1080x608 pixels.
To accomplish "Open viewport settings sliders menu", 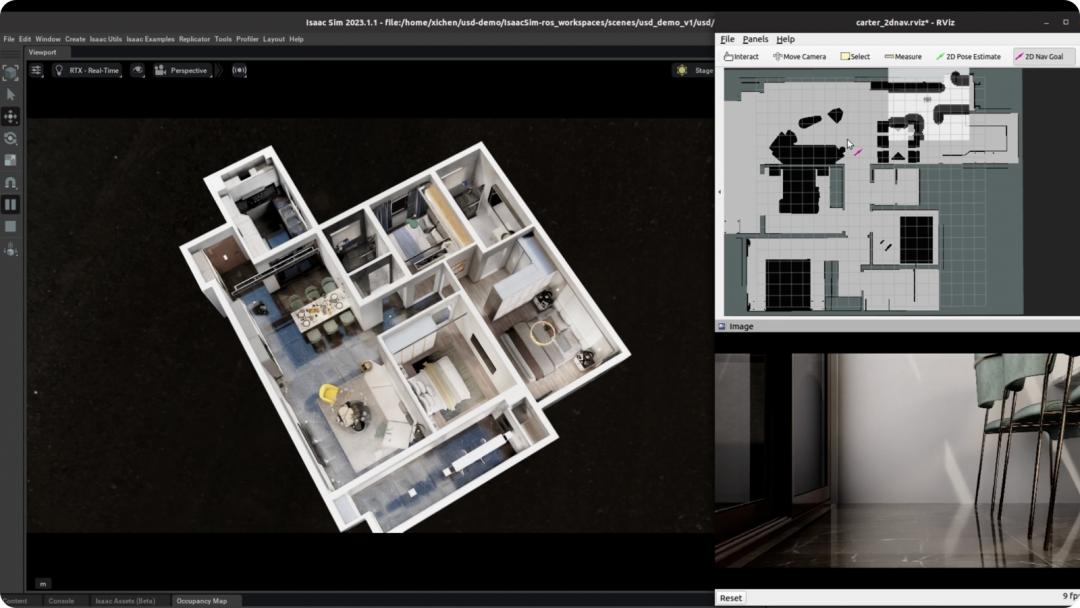I will 37,70.
